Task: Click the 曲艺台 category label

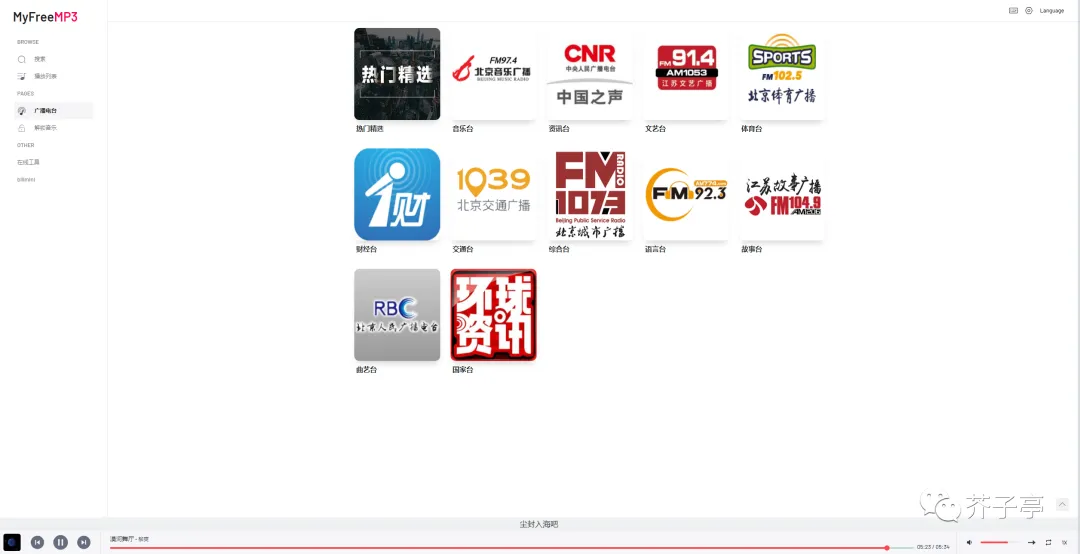Action: coord(366,370)
